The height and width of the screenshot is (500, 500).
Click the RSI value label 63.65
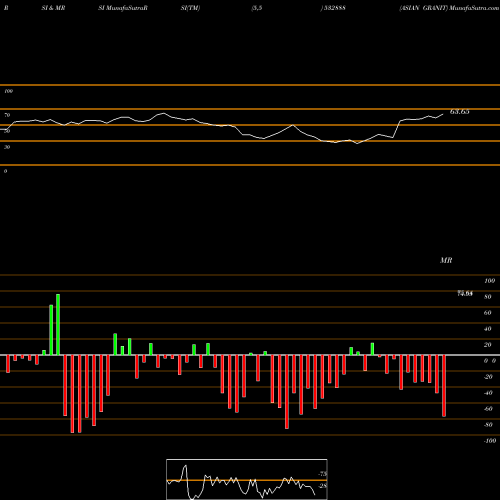pos(460,112)
